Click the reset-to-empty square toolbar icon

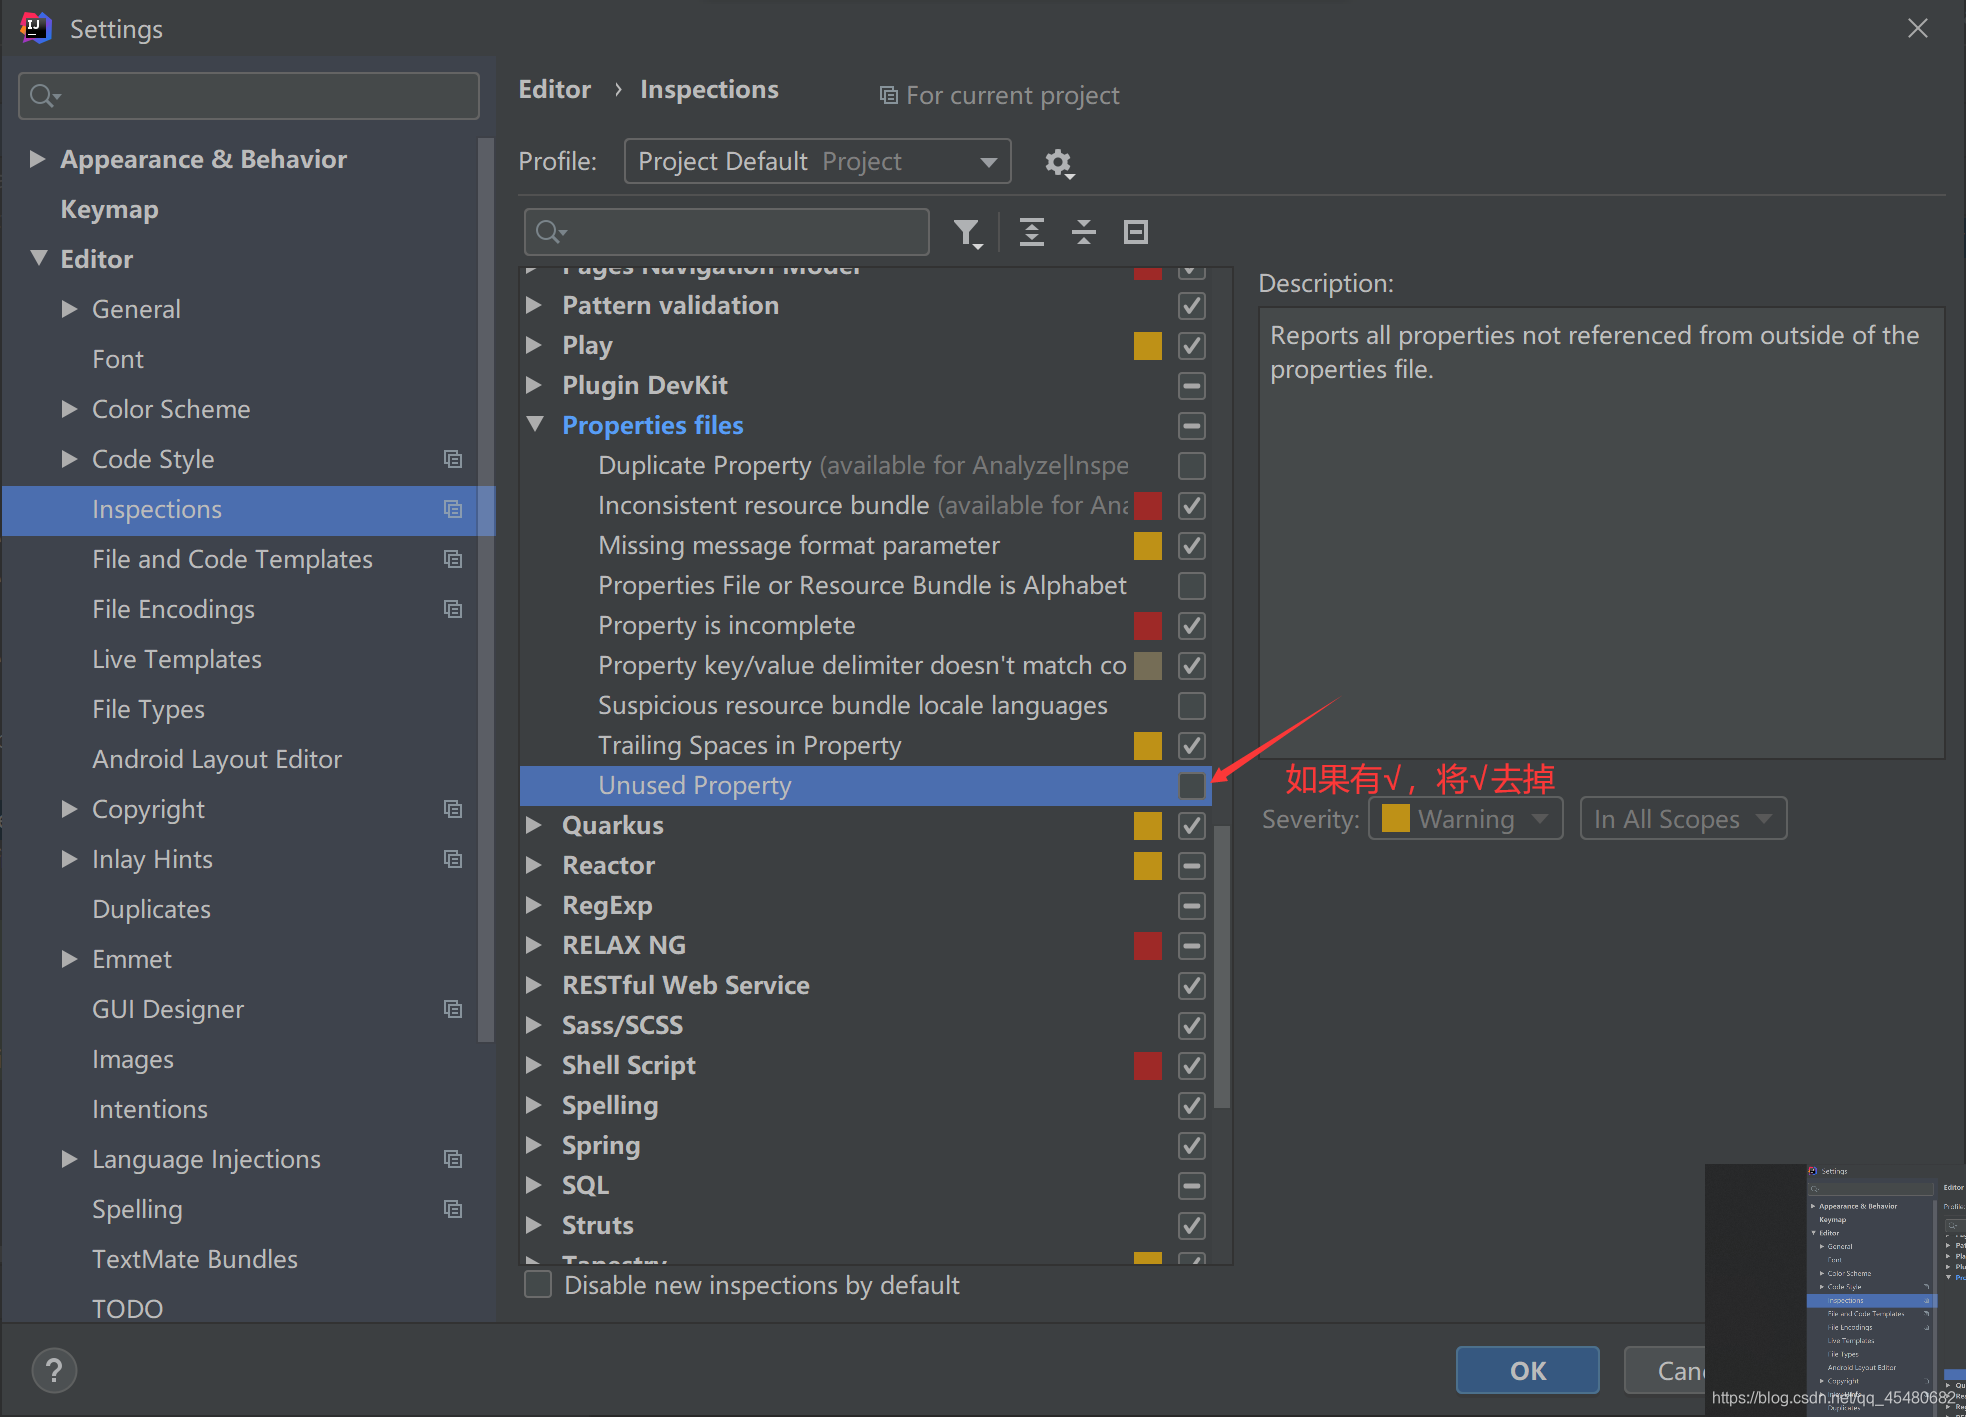[1135, 233]
